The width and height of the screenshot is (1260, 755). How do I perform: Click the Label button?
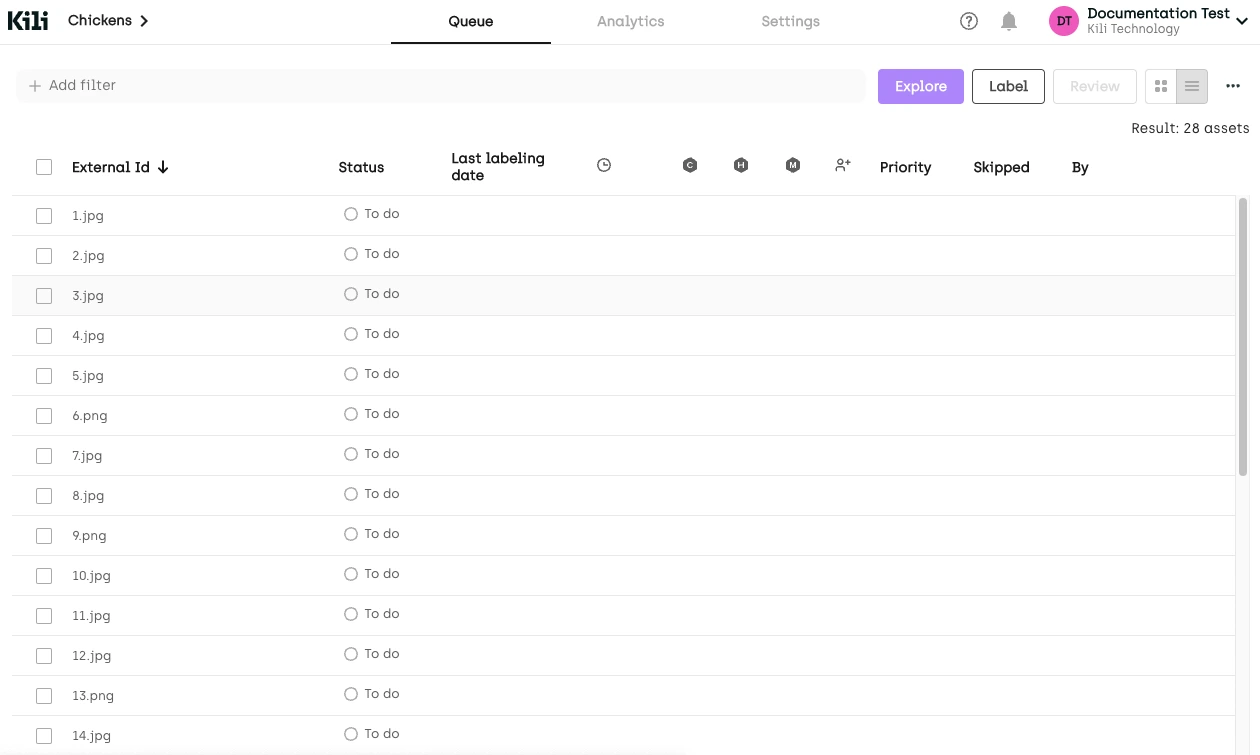pos(1008,87)
